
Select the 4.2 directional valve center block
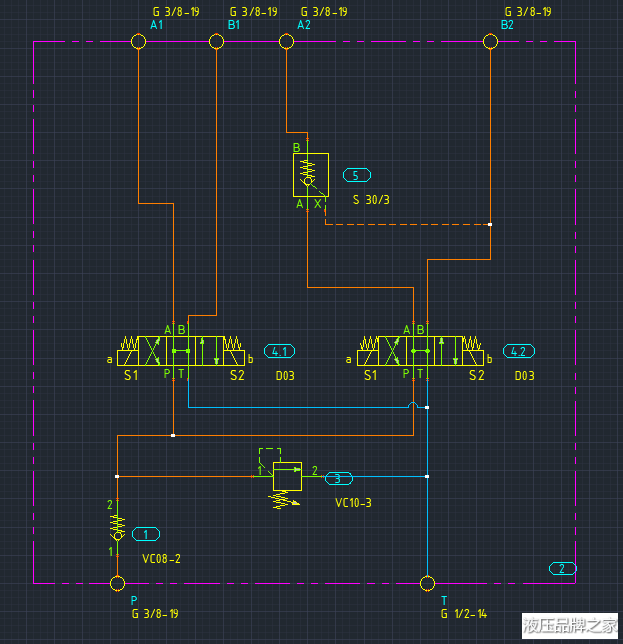click(x=418, y=351)
